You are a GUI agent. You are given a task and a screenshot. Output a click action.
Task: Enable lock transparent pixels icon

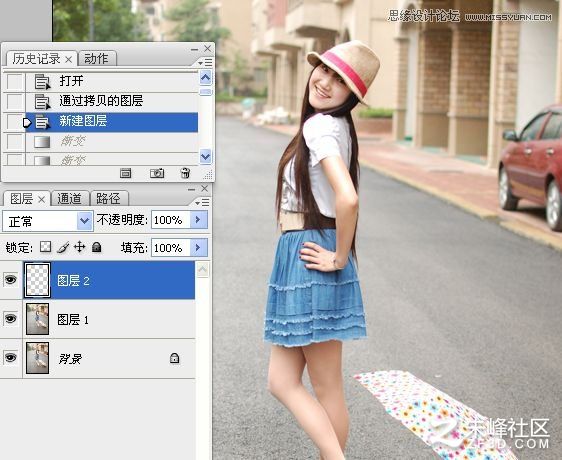pyautogui.click(x=45, y=247)
